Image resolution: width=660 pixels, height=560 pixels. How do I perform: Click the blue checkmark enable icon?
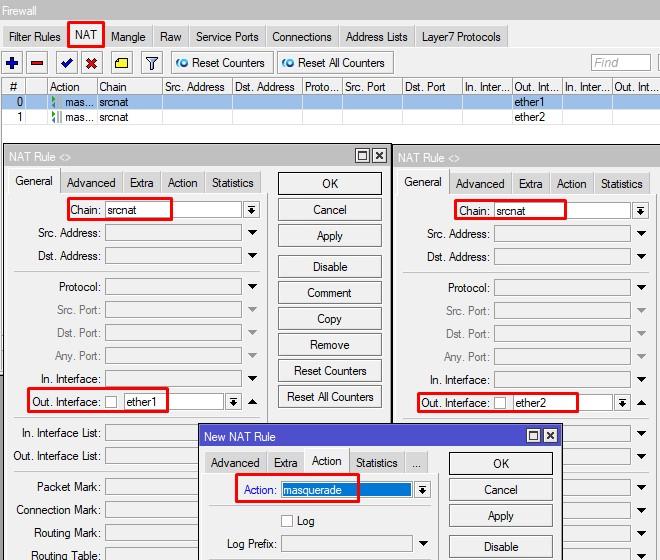point(66,63)
